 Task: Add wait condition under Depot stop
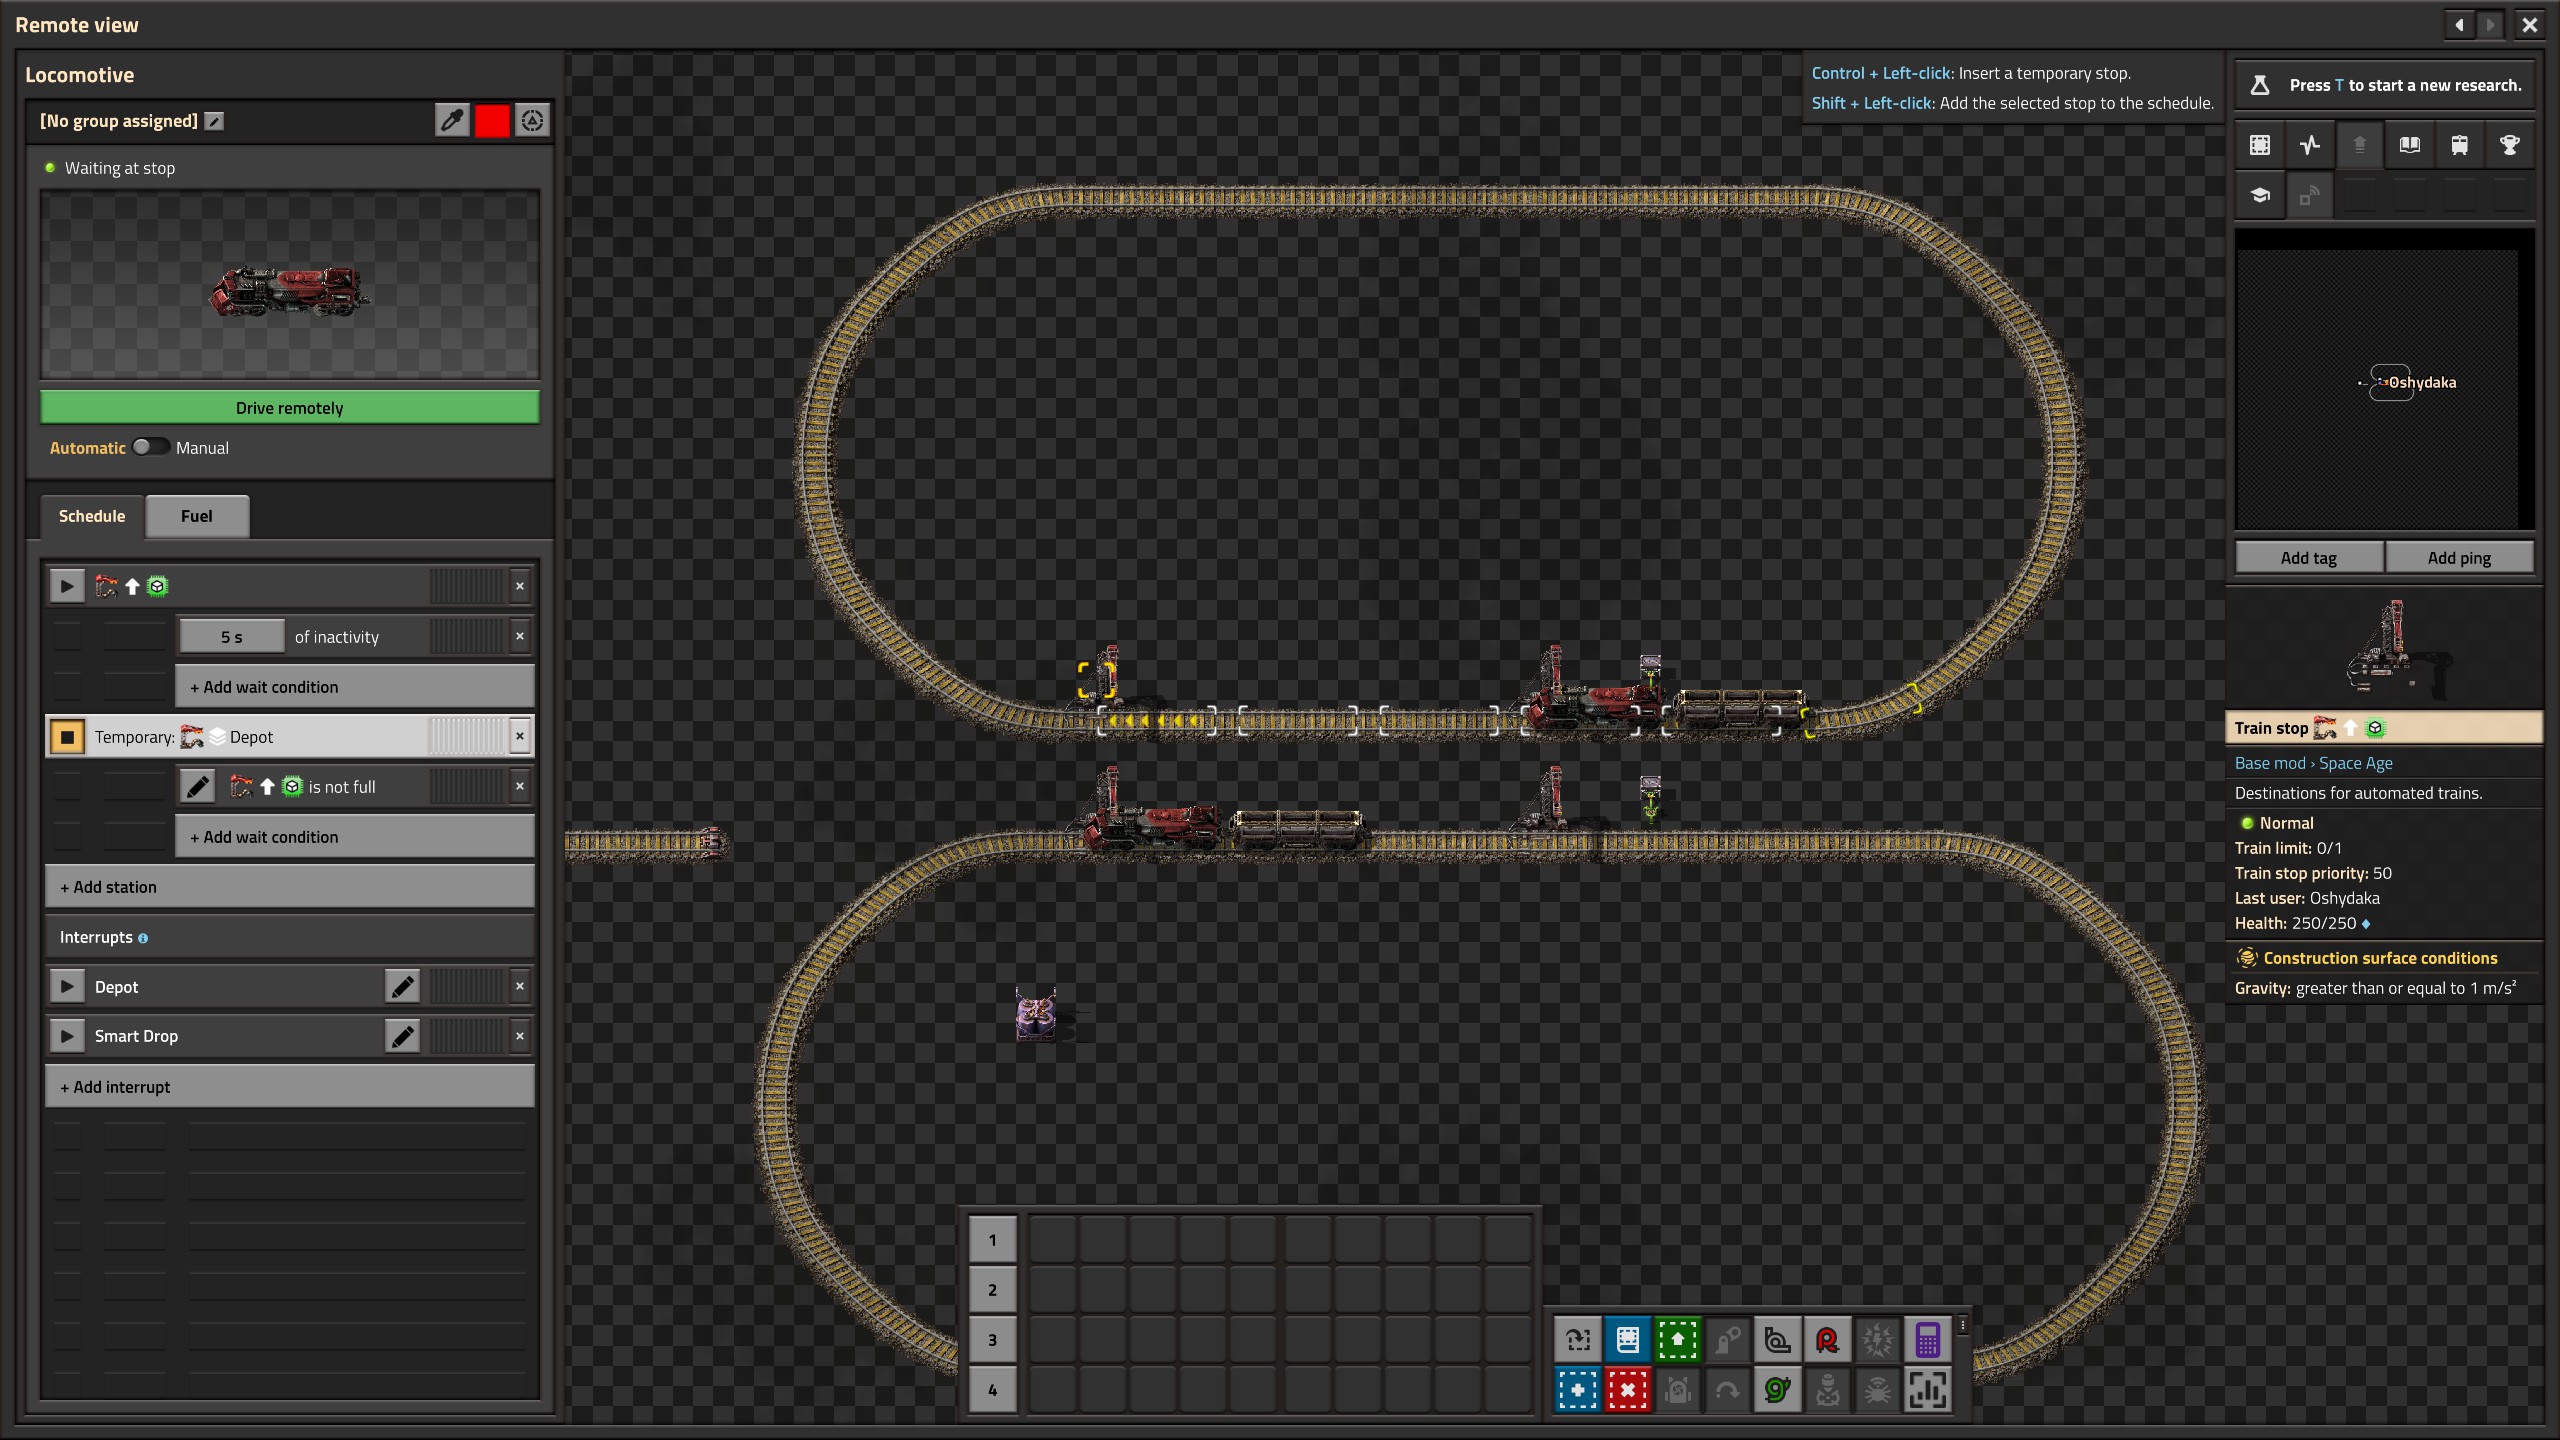(355, 837)
